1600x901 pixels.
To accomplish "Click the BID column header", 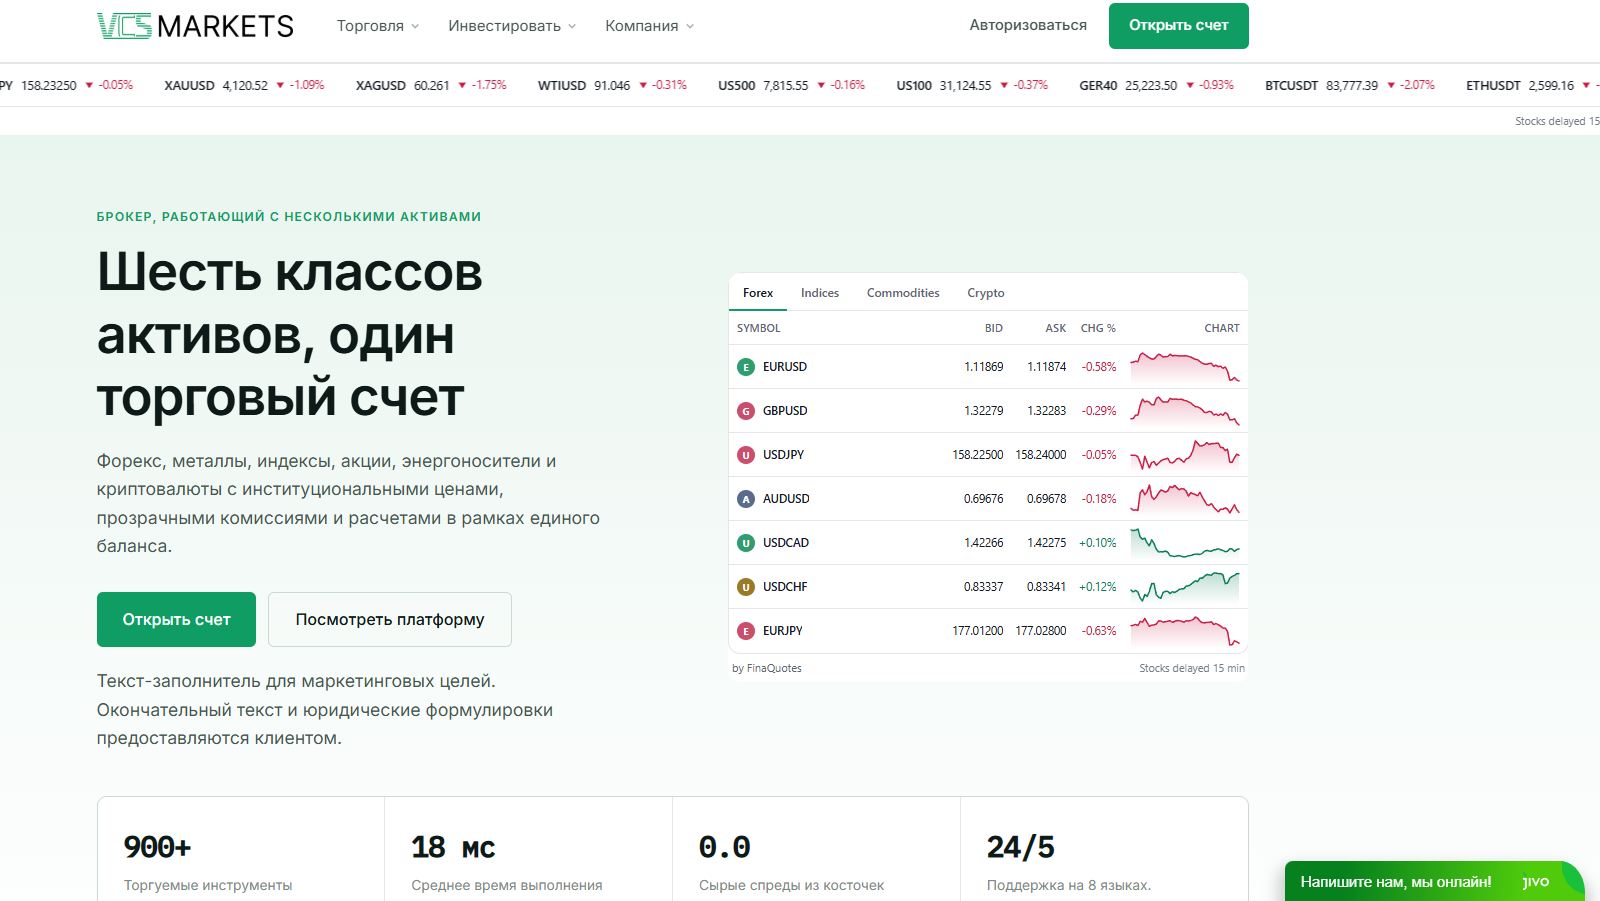I will [x=993, y=328].
